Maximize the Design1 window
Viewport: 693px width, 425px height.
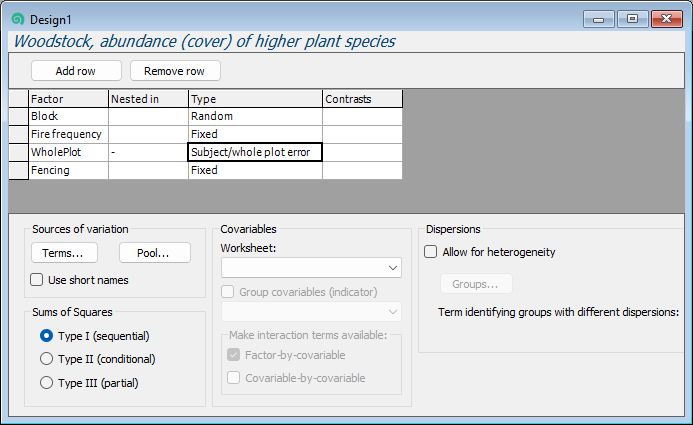point(633,19)
